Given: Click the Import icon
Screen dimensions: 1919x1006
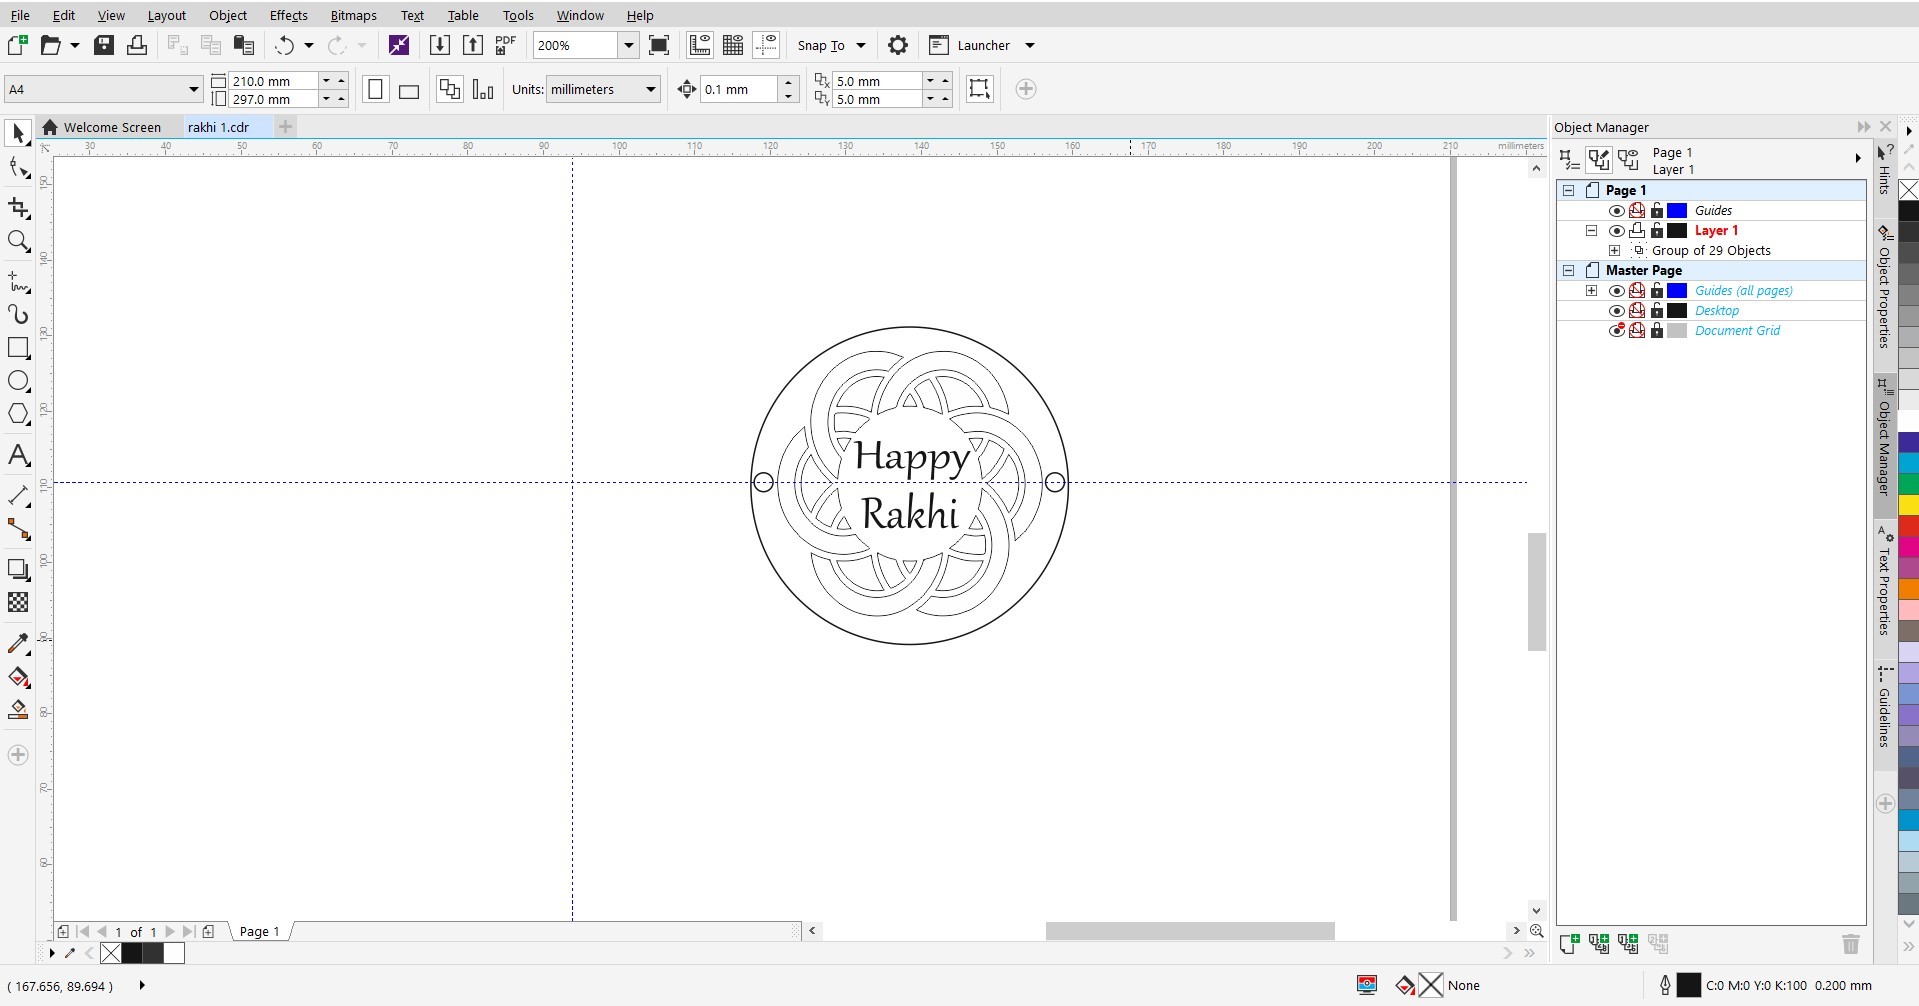Looking at the screenshot, I should [x=439, y=45].
